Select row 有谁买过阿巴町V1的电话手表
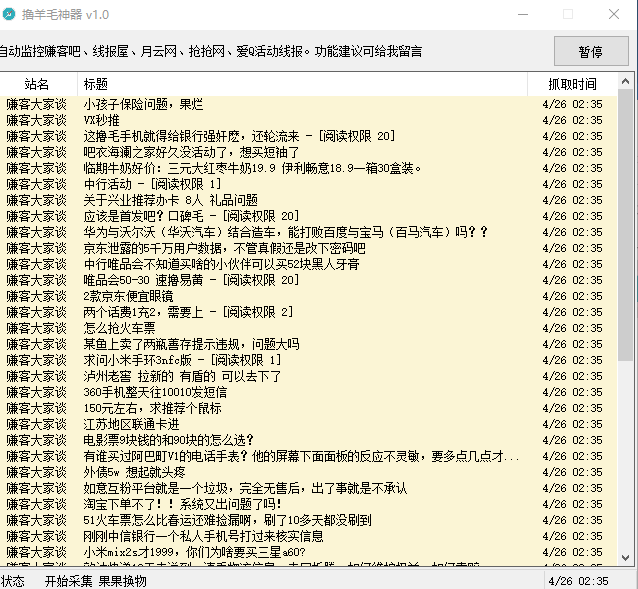Image resolution: width=638 pixels, height=589 pixels. click(x=308, y=456)
